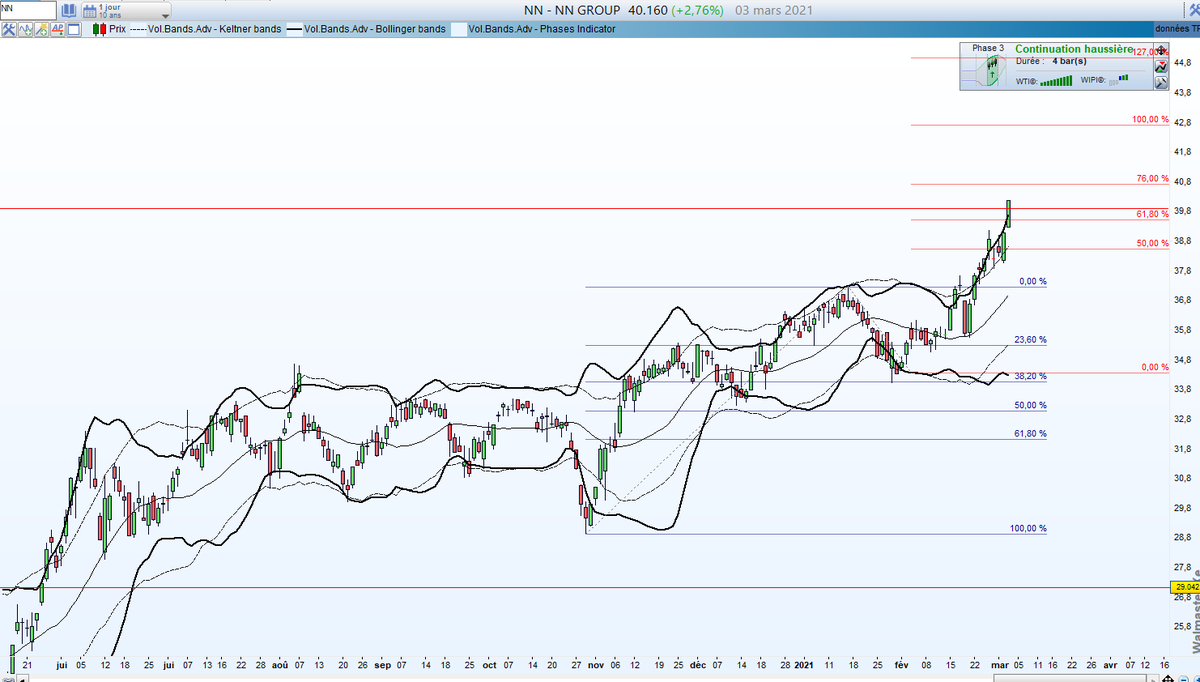The image size is (1200, 682).
Task: Click the blue 38,20 % Fibonacci label
Action: [x=1030, y=376]
